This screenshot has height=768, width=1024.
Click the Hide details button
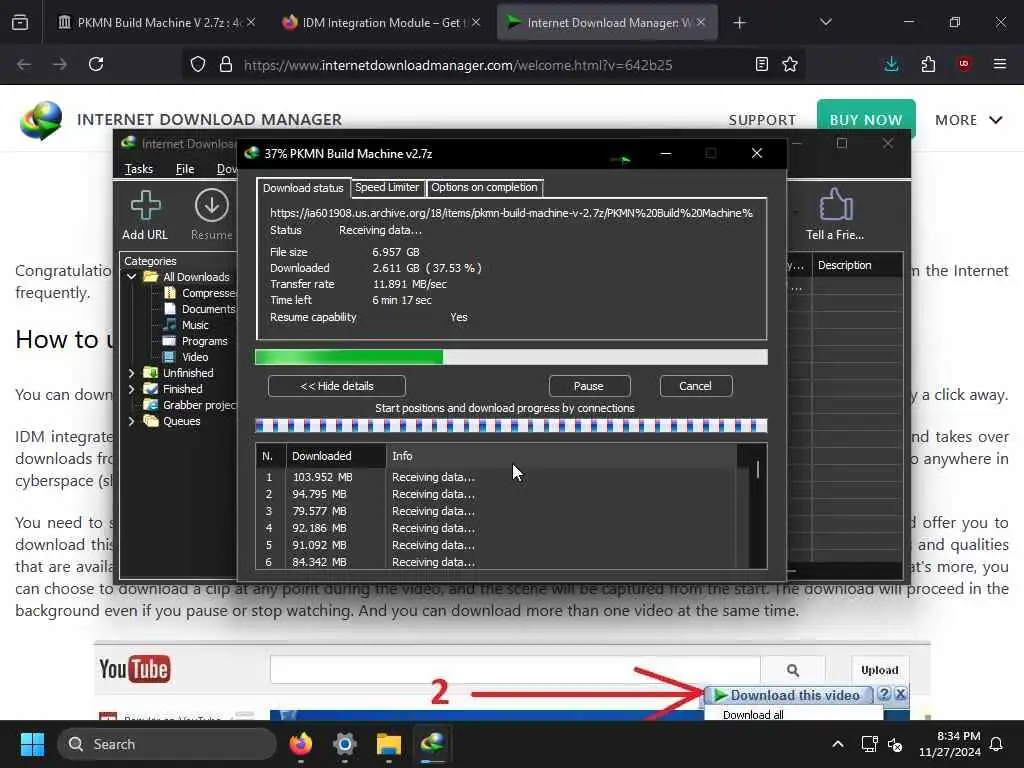(336, 386)
